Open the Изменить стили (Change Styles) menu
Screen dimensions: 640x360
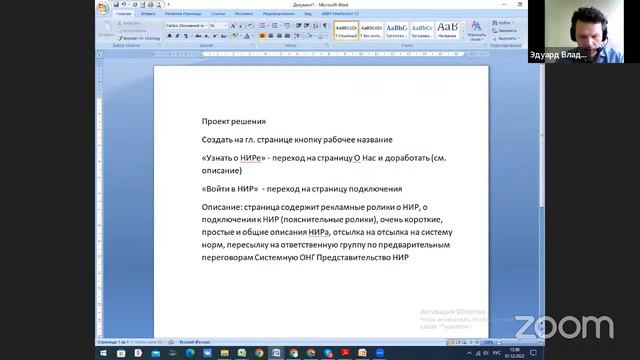pyautogui.click(x=476, y=31)
